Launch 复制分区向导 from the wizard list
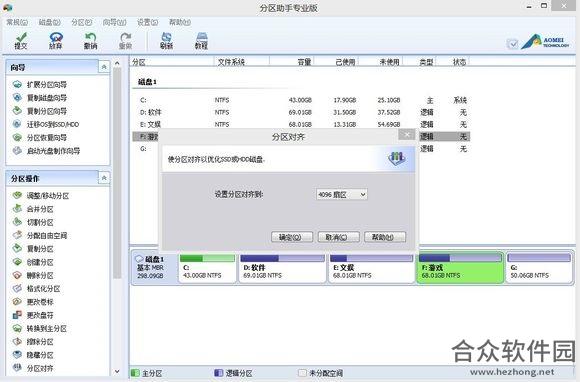The image size is (580, 382). coord(40,111)
